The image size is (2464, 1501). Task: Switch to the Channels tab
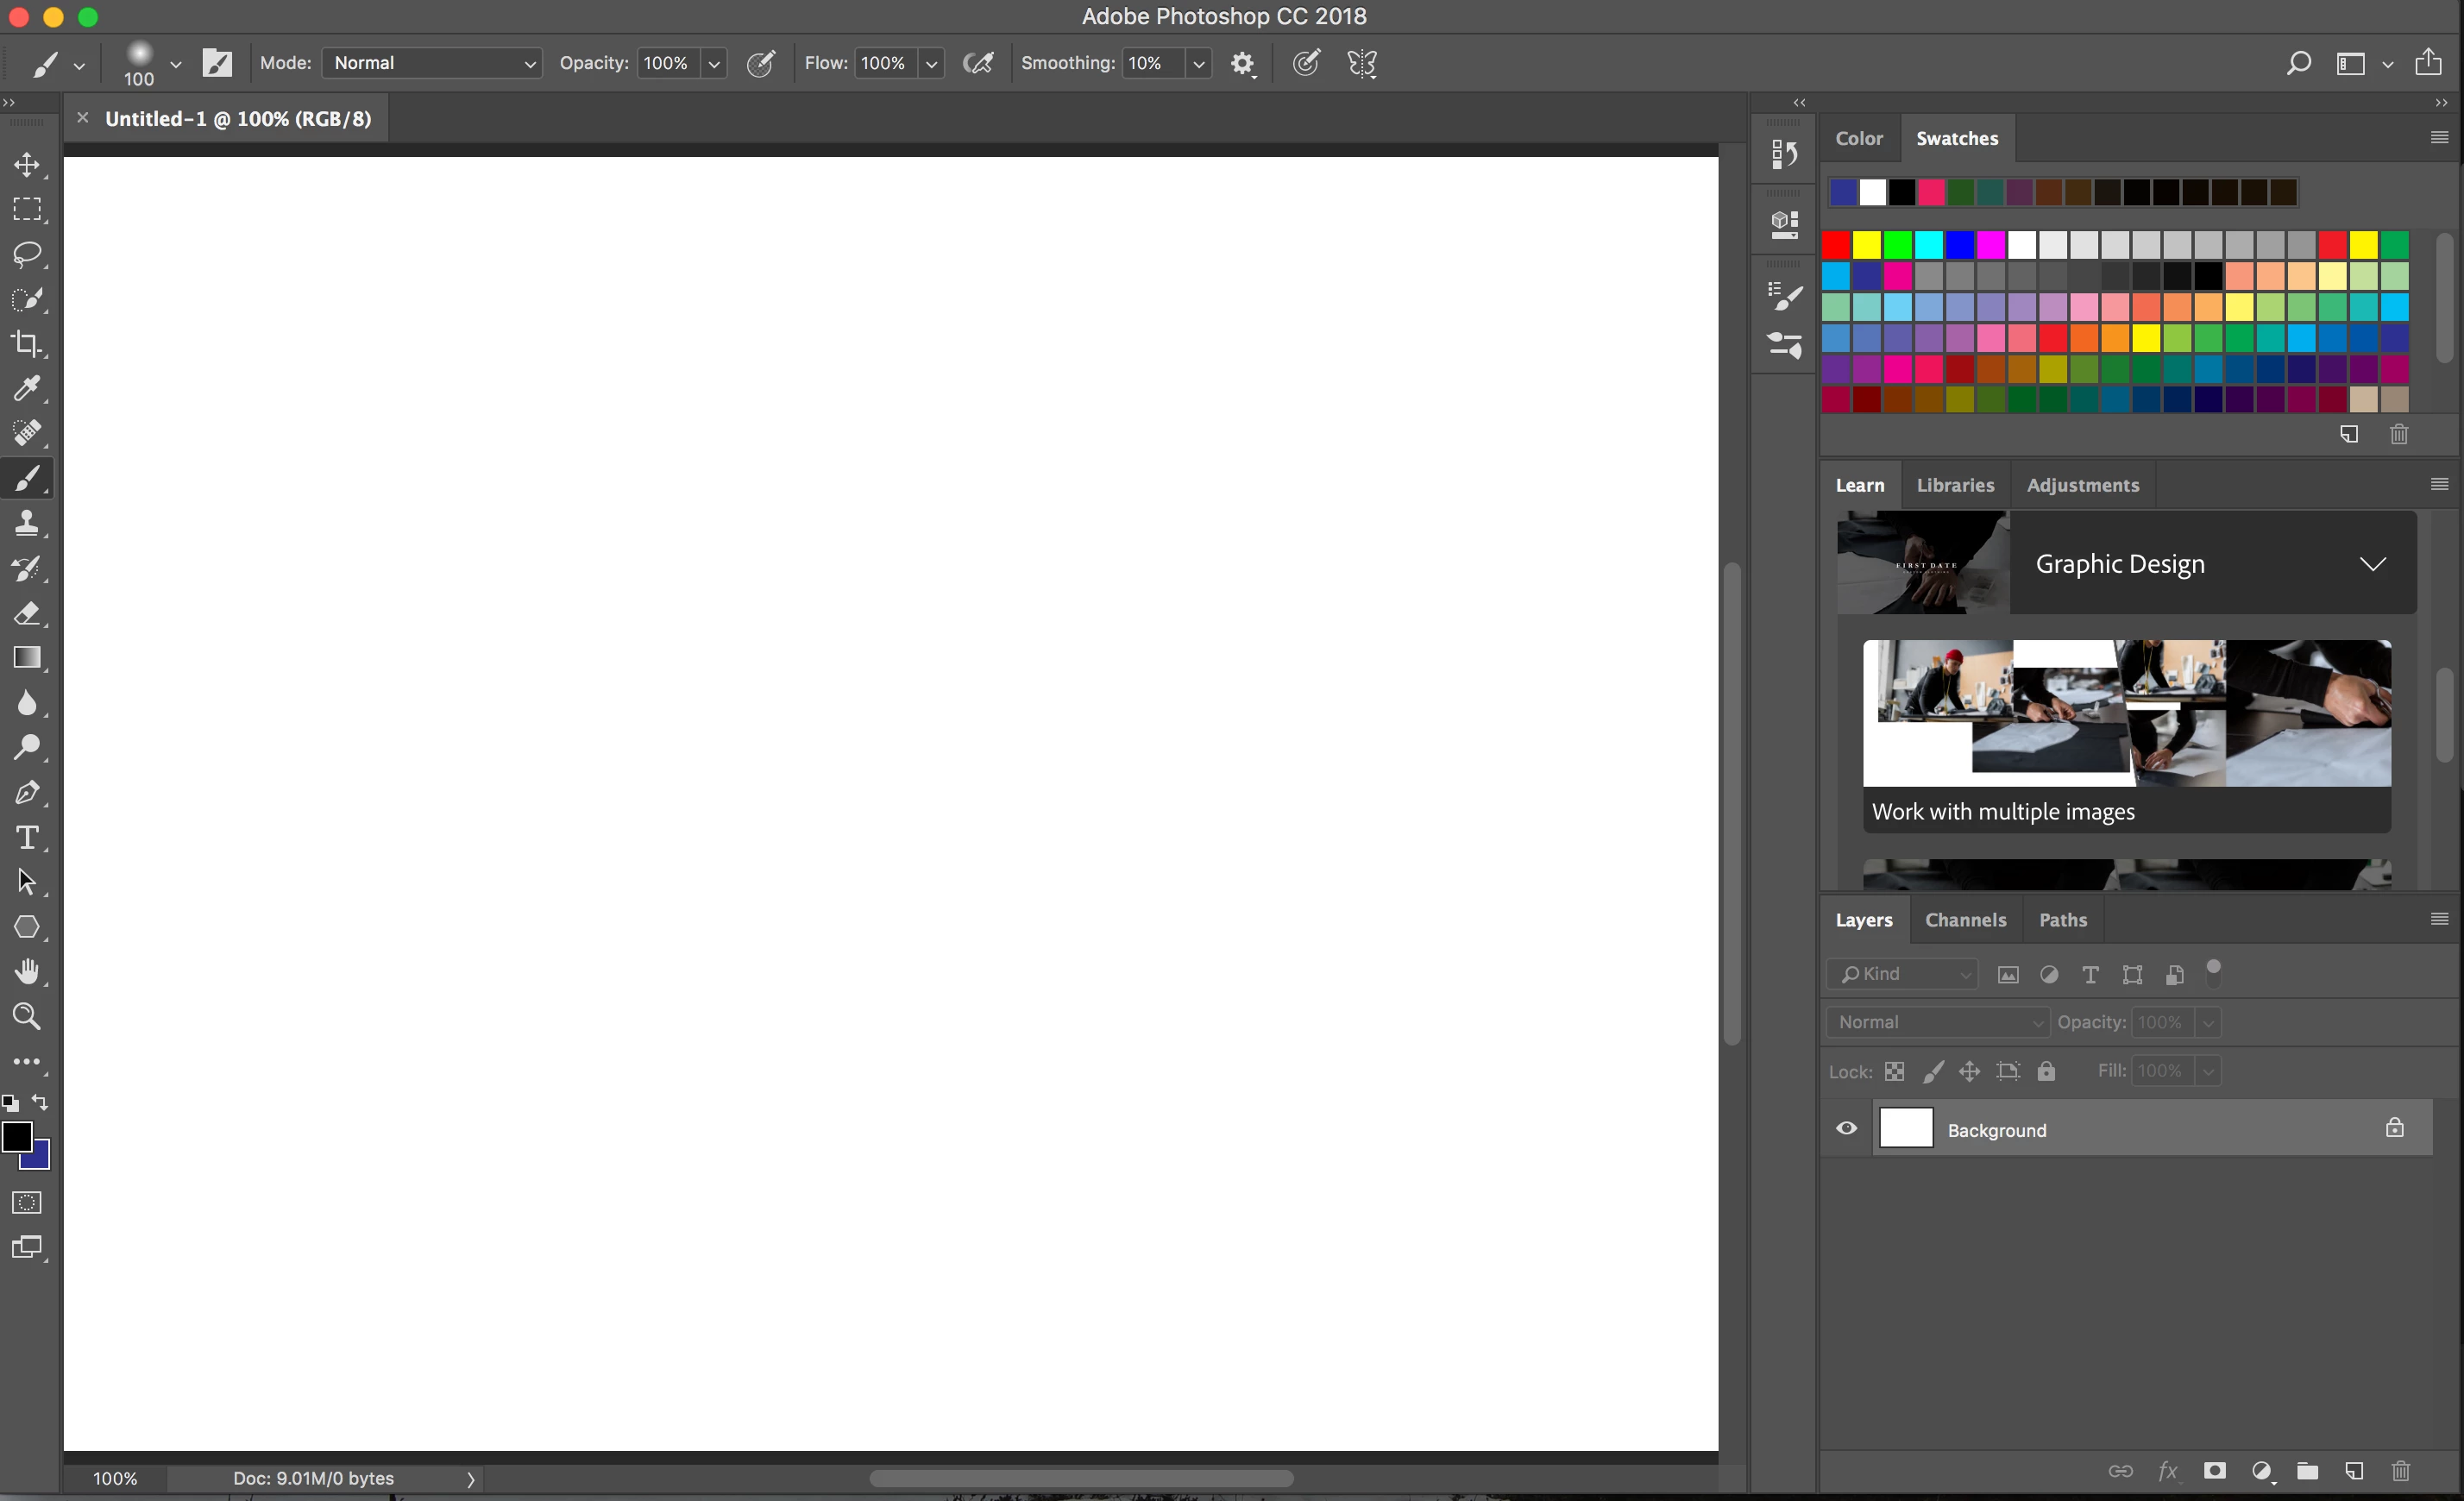tap(1965, 920)
